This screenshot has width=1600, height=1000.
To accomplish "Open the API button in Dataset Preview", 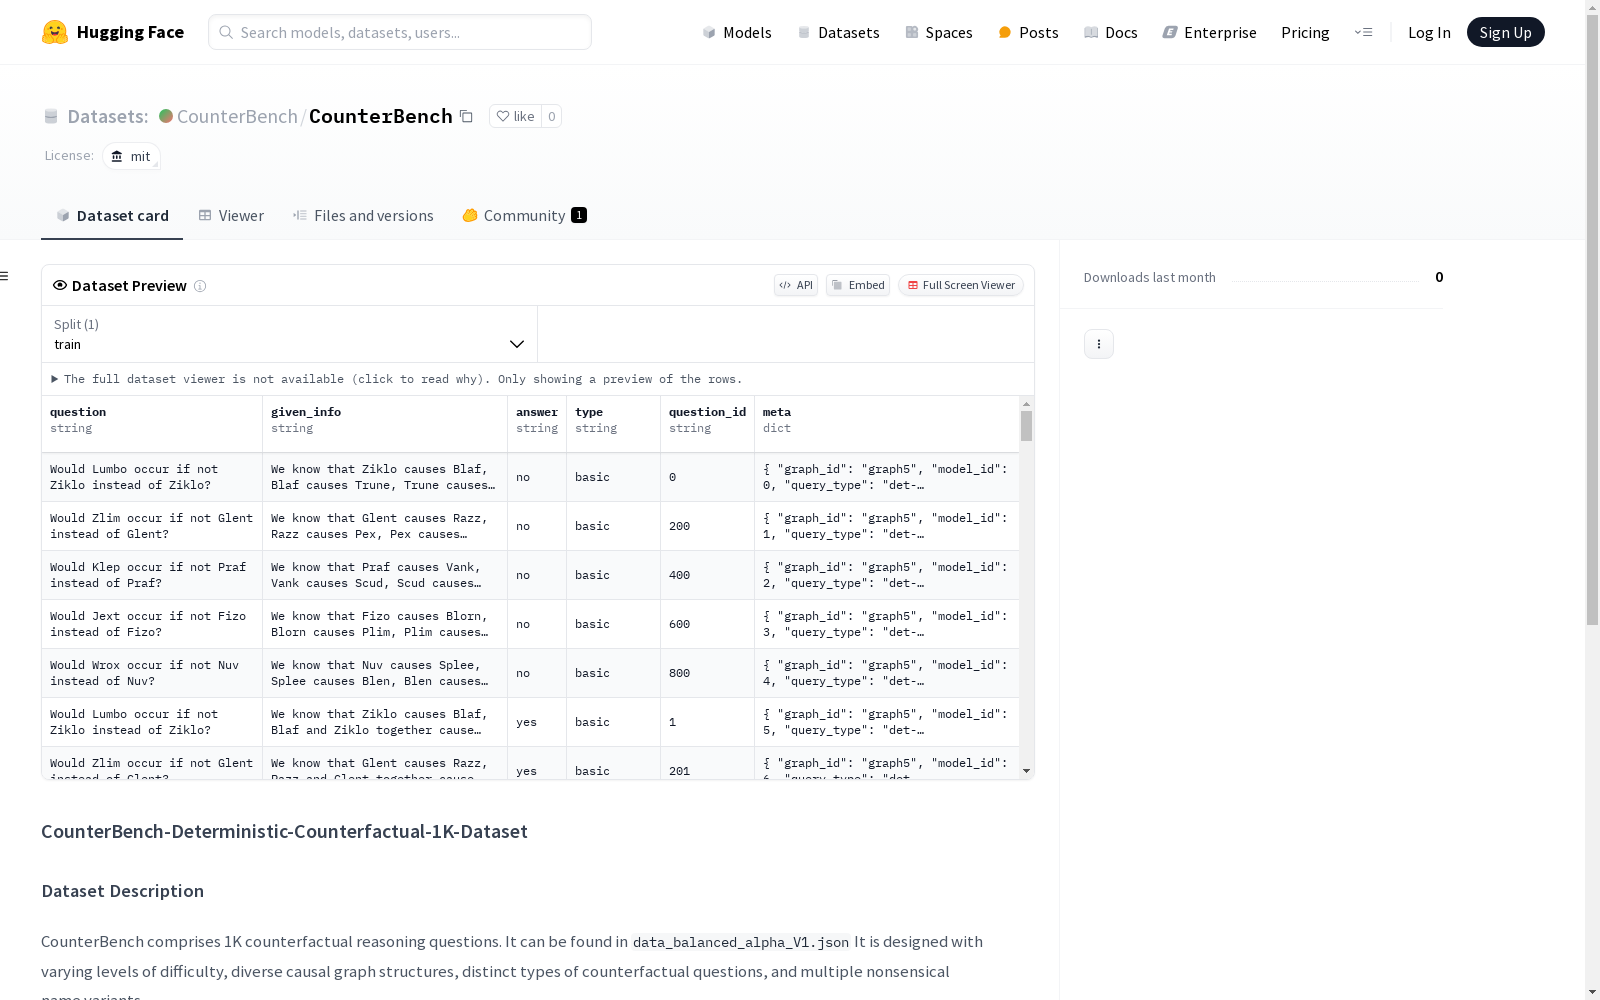I will pos(796,285).
